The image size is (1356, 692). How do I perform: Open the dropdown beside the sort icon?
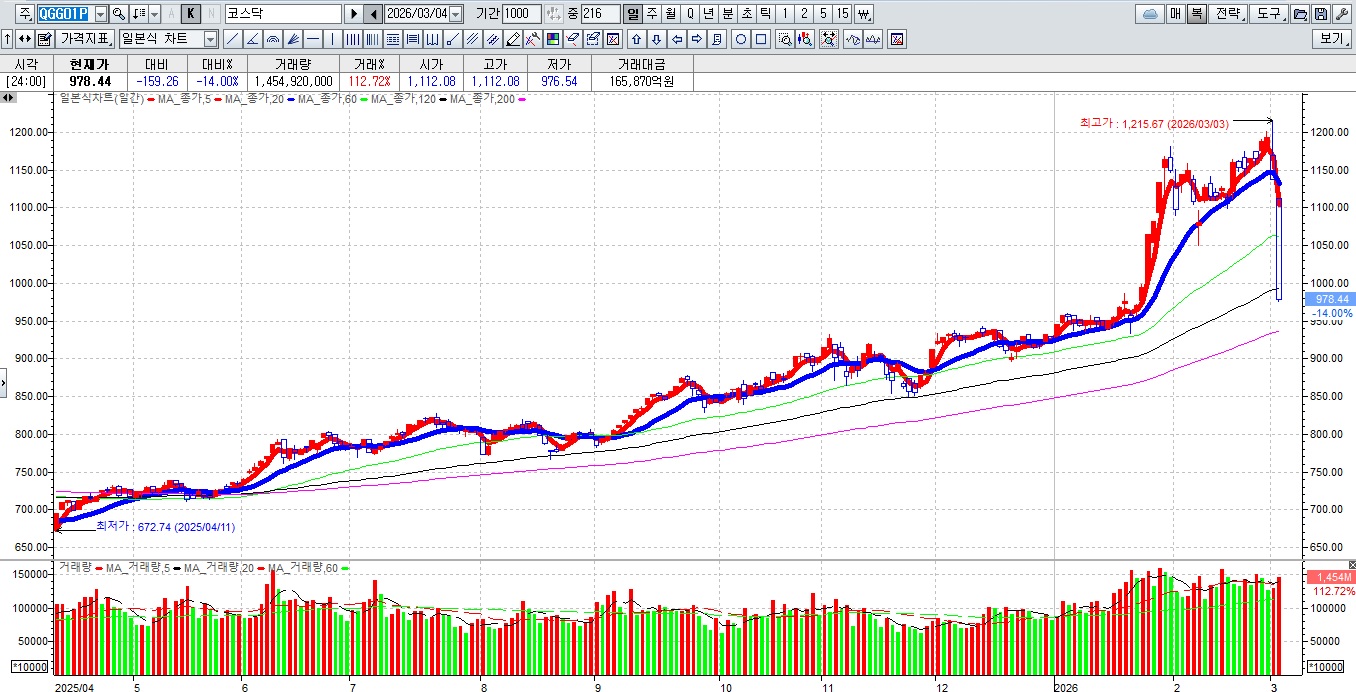[x=154, y=14]
